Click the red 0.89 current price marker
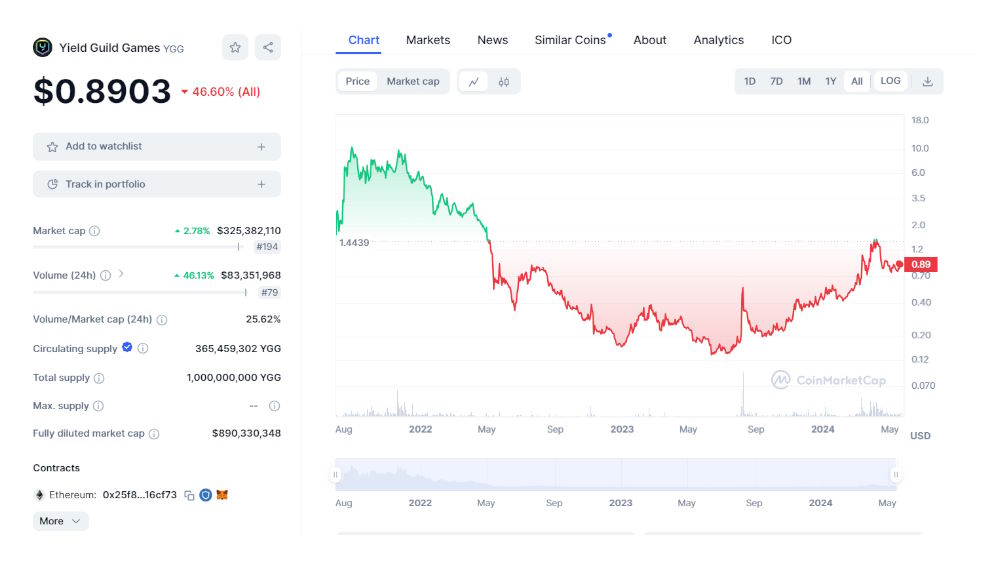 click(920, 264)
